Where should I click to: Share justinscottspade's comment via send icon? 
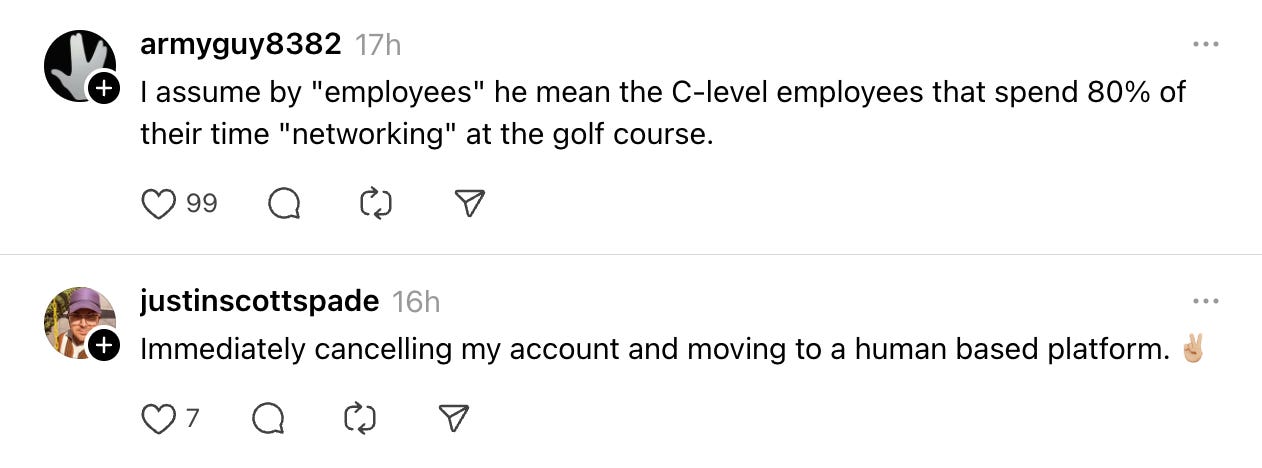tap(454, 418)
